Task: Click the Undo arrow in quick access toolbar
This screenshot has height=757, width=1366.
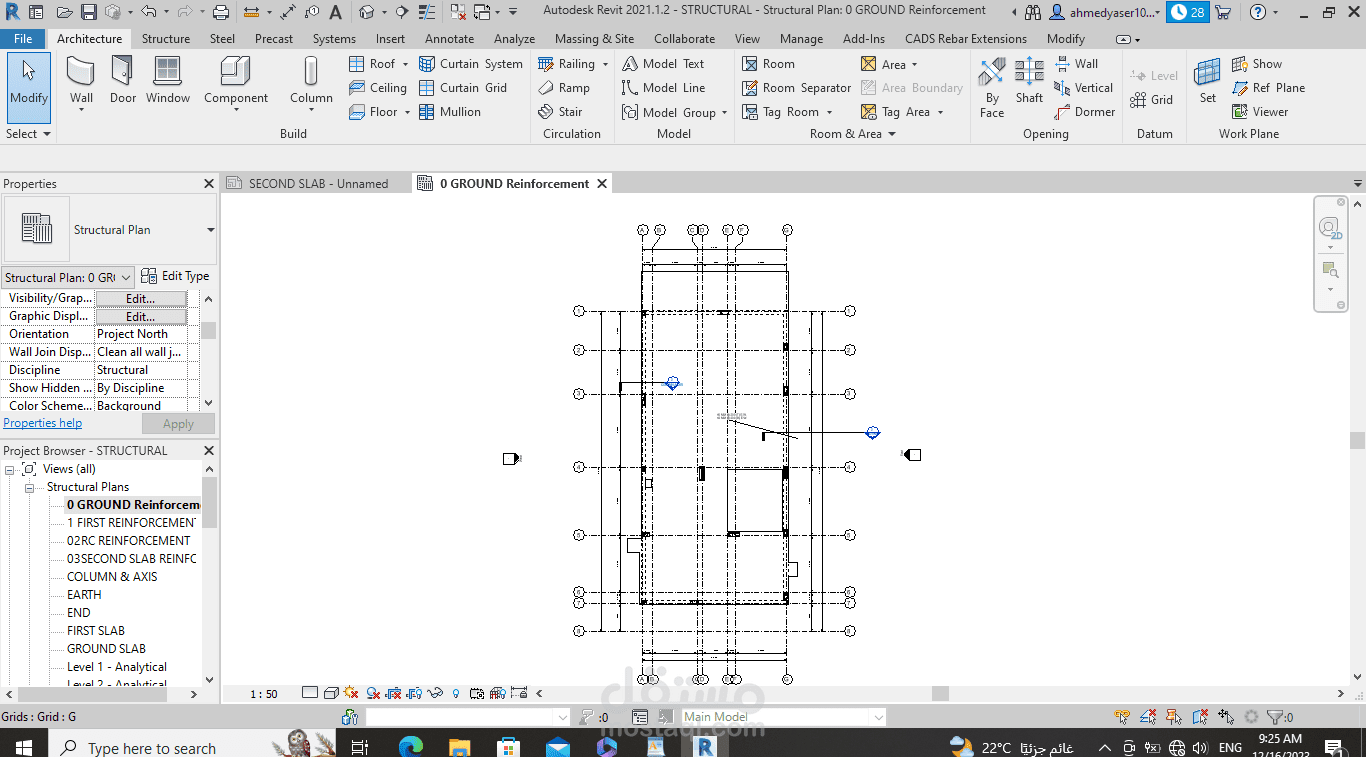Action: coord(148,12)
